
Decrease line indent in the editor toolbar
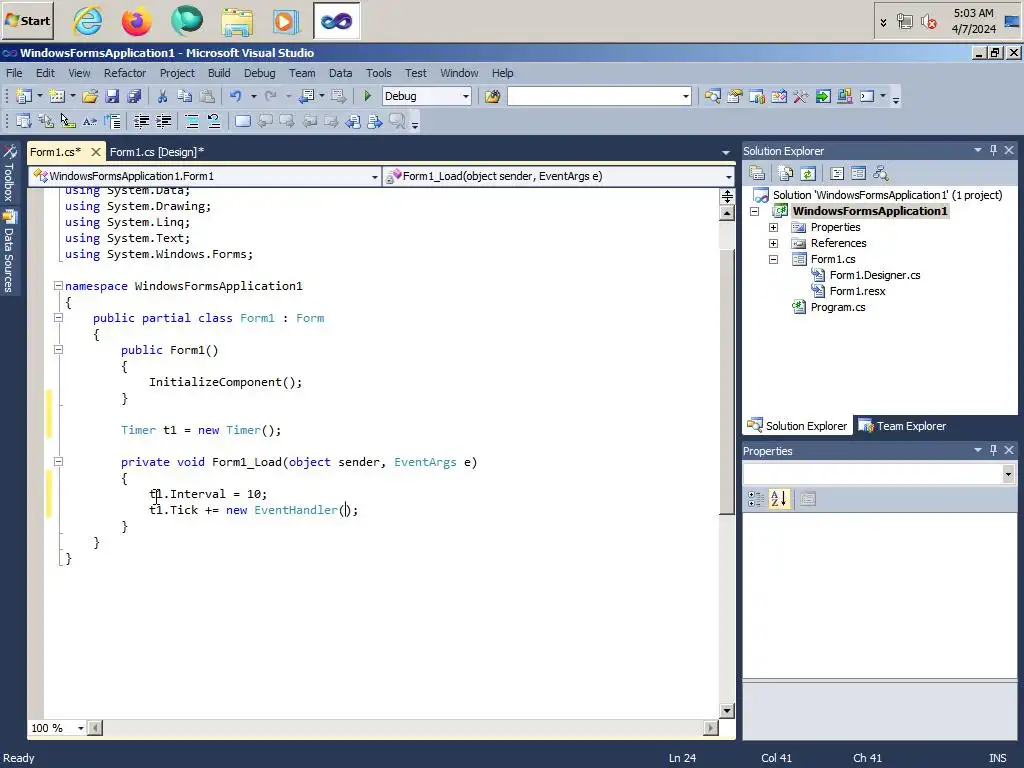pos(141,121)
